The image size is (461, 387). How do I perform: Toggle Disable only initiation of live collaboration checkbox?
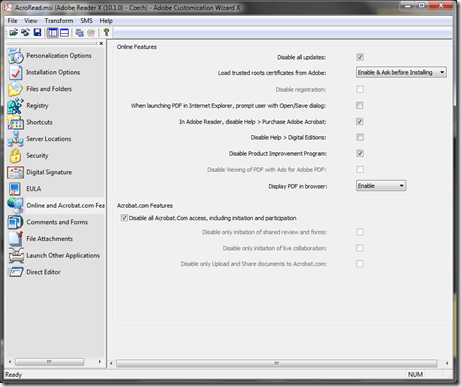click(360, 248)
